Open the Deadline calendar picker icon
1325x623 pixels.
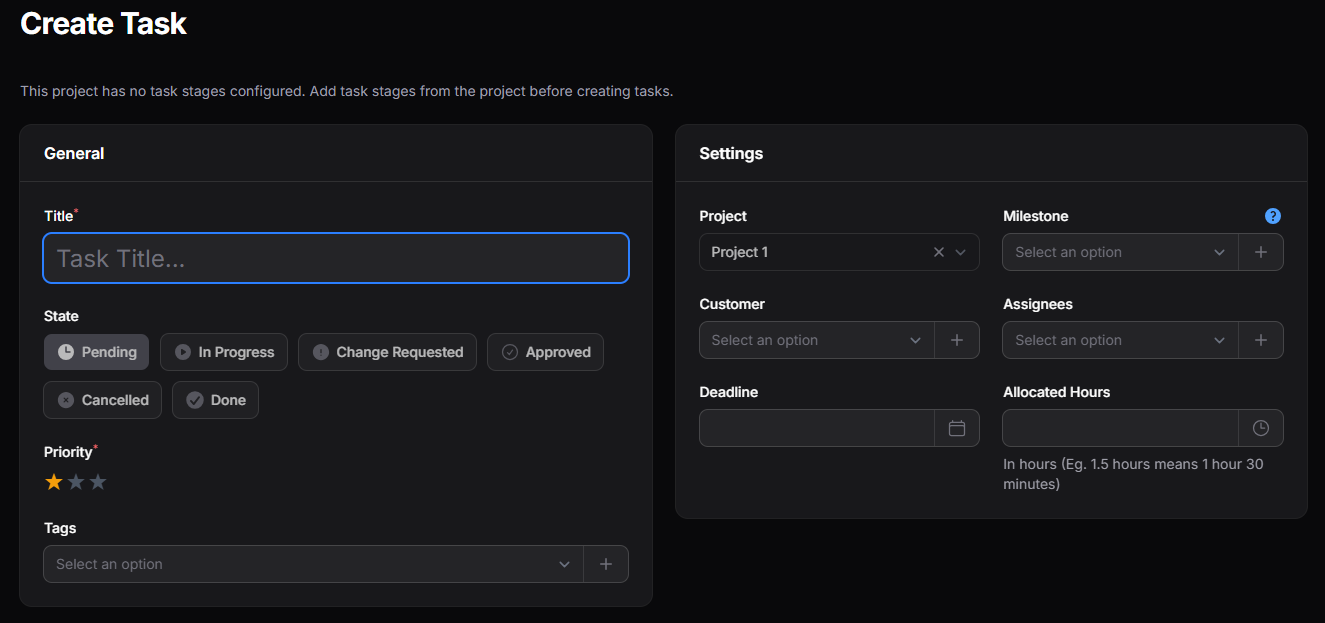(957, 428)
